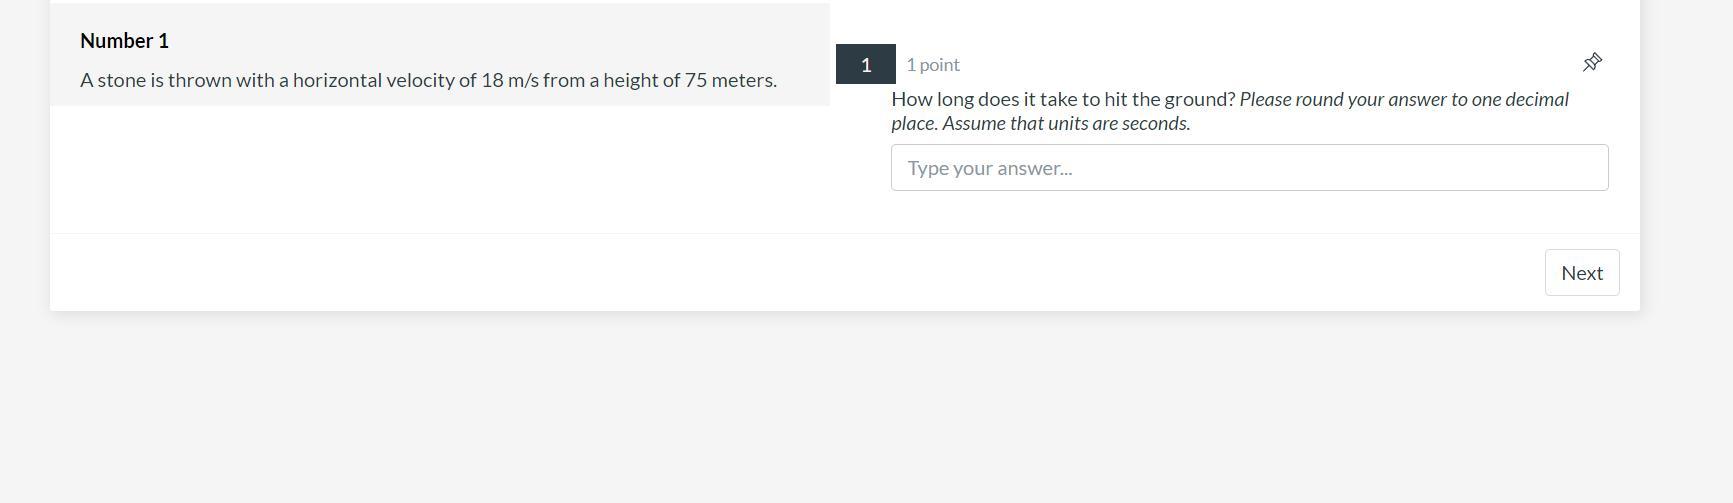Click the 'Type your answer...' input field

1249,168
